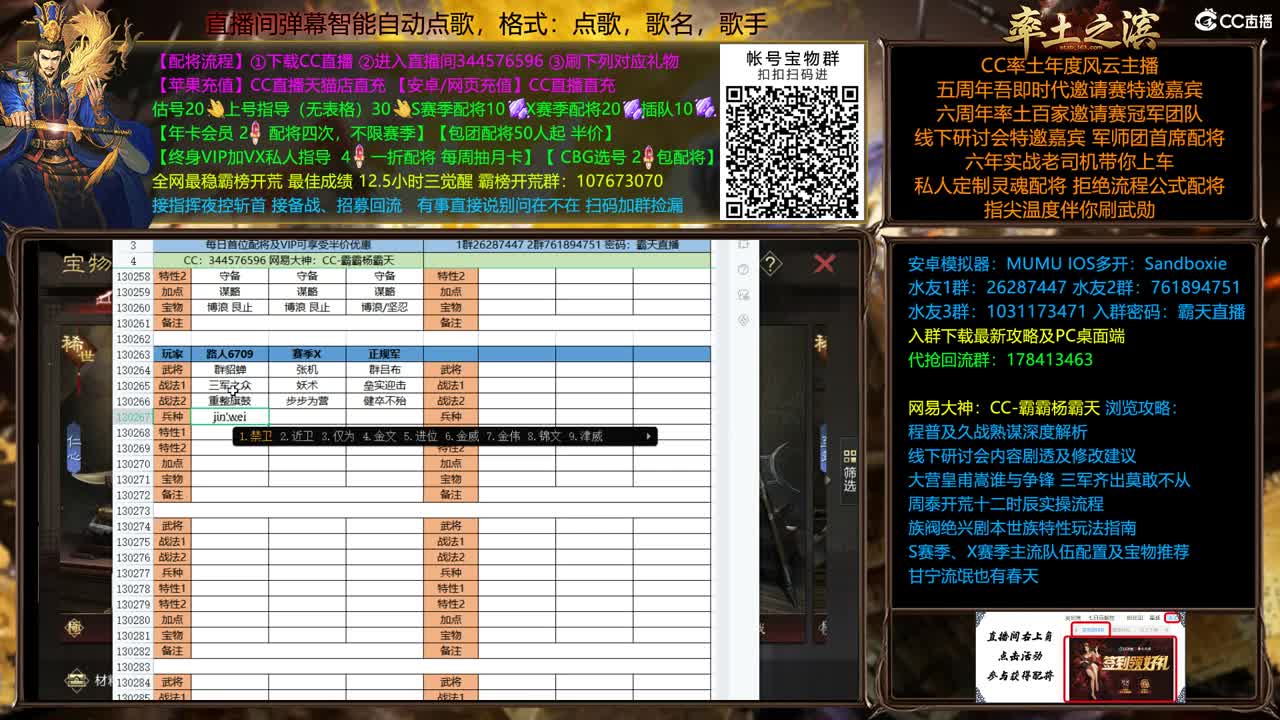1280x720 pixels.
Task: Choose IME candidate 7.金伟
Action: click(503, 436)
